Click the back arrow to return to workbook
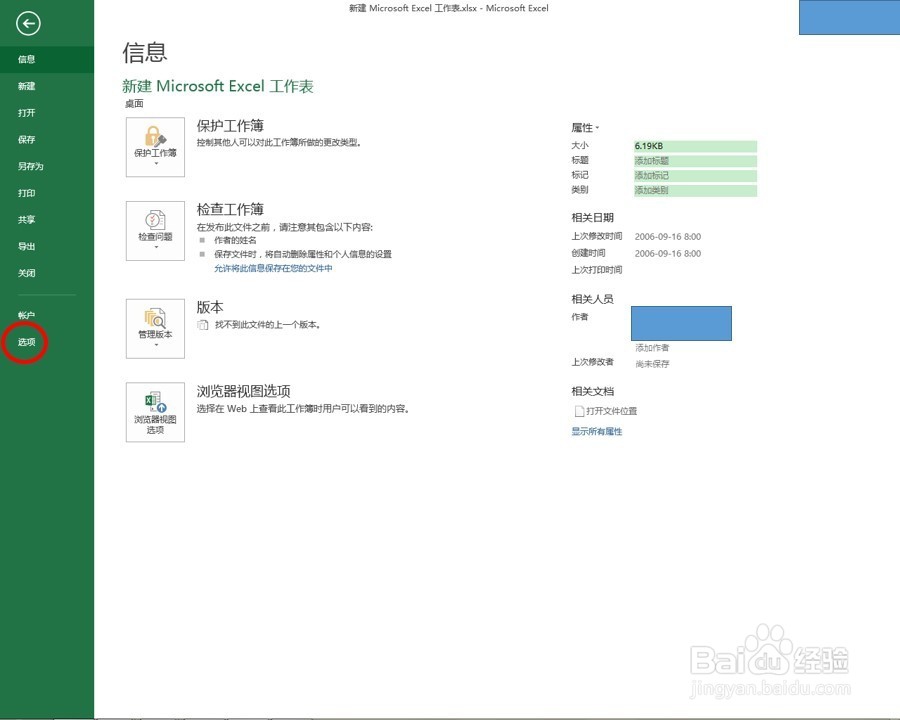Image resolution: width=900 pixels, height=720 pixels. point(28,24)
